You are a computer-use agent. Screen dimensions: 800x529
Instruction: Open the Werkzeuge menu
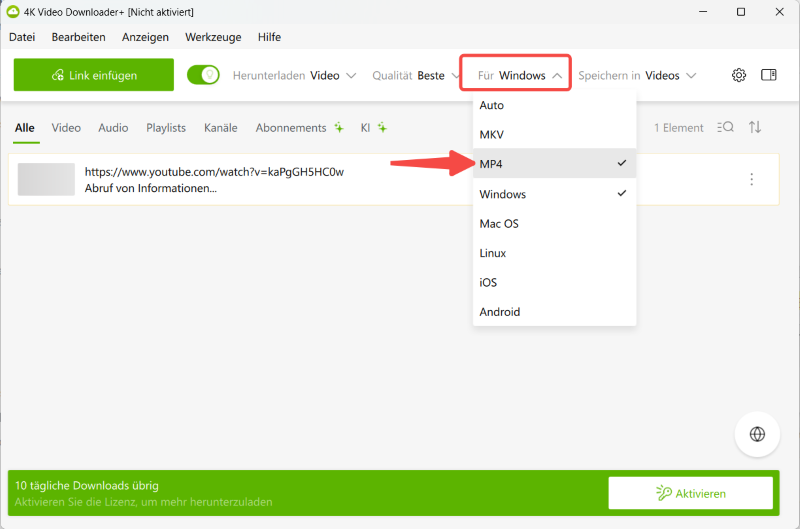pos(213,37)
